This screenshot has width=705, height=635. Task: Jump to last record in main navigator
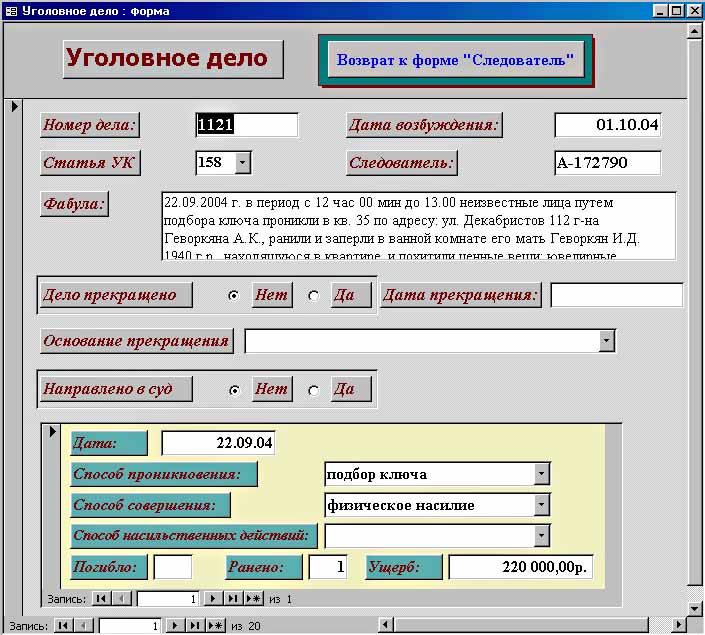pyautogui.click(x=195, y=626)
